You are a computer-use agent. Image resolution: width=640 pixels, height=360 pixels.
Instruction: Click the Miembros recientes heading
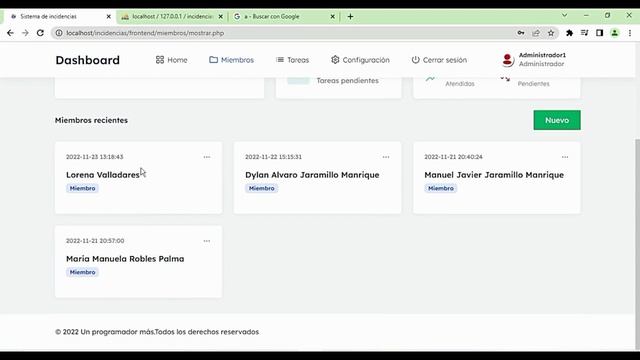coord(91,120)
